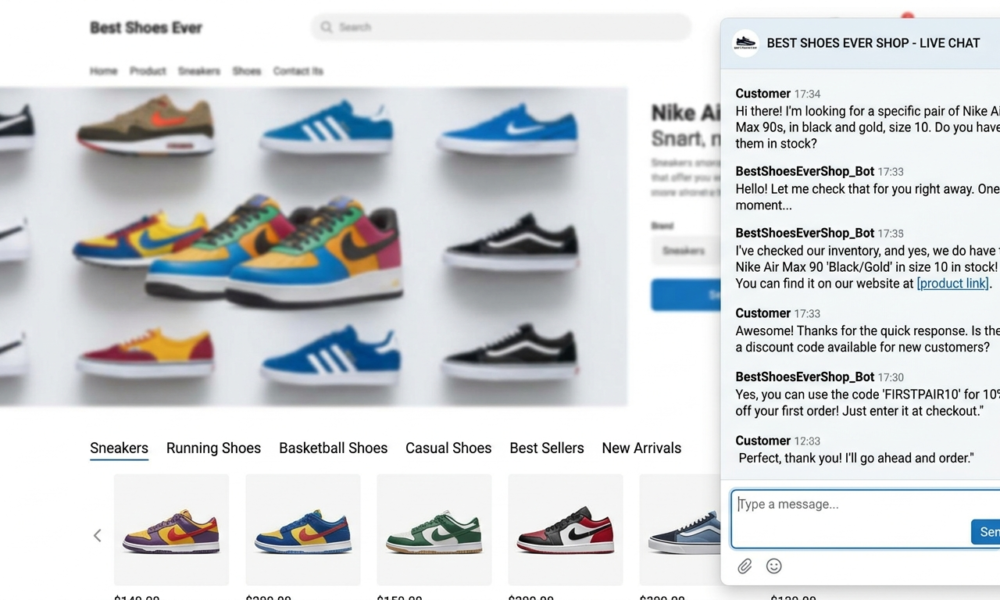The height and width of the screenshot is (600, 1000).
Task: Click the blue button under the Brand field
Action: pyautogui.click(x=686, y=295)
